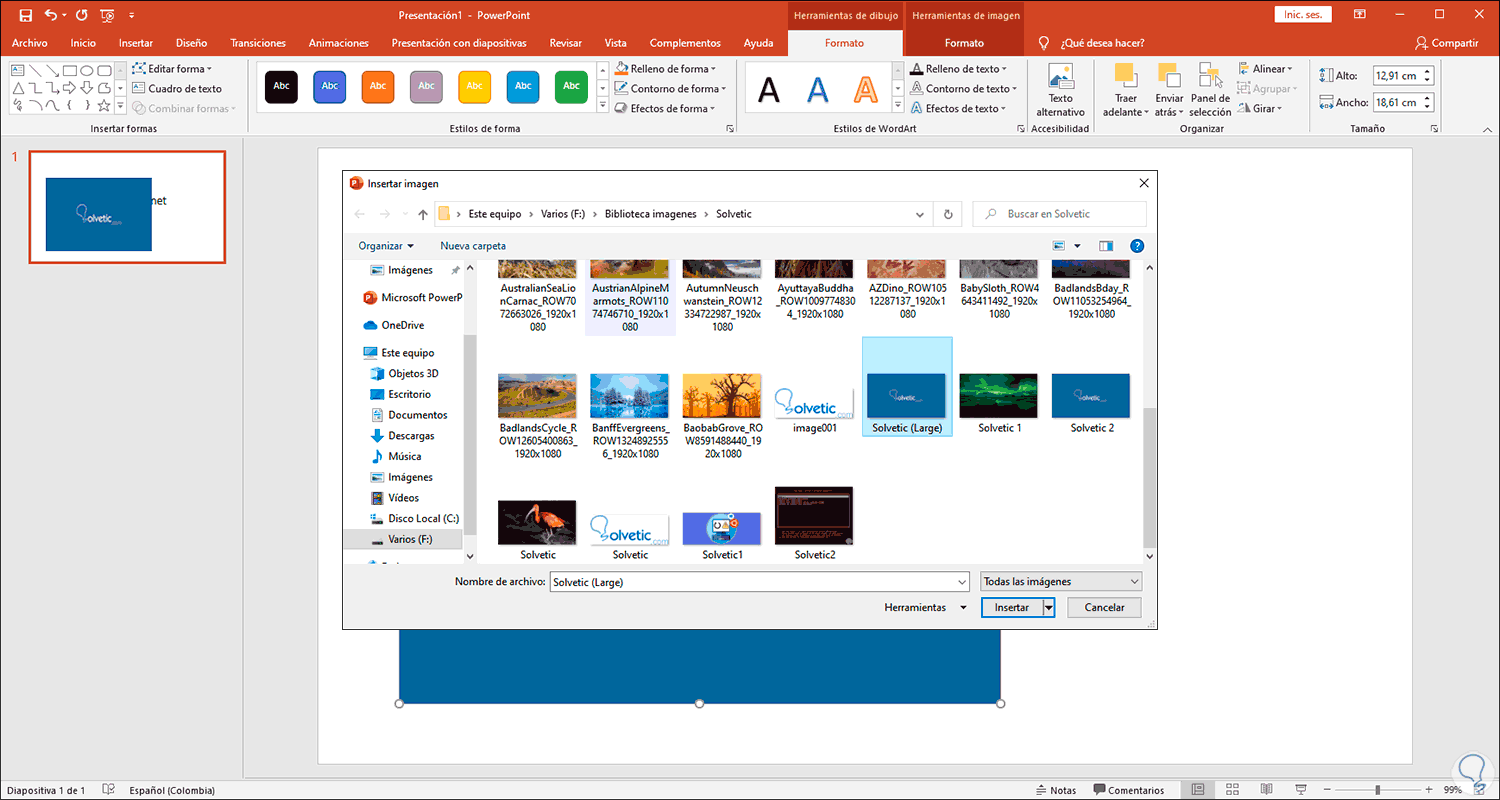Undo the last action
This screenshot has height=800, width=1500.
[51, 15]
